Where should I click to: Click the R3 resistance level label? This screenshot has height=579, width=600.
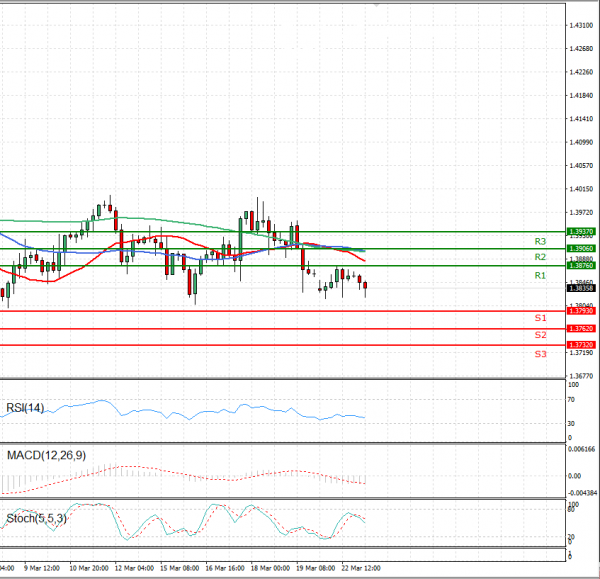[x=539, y=241]
